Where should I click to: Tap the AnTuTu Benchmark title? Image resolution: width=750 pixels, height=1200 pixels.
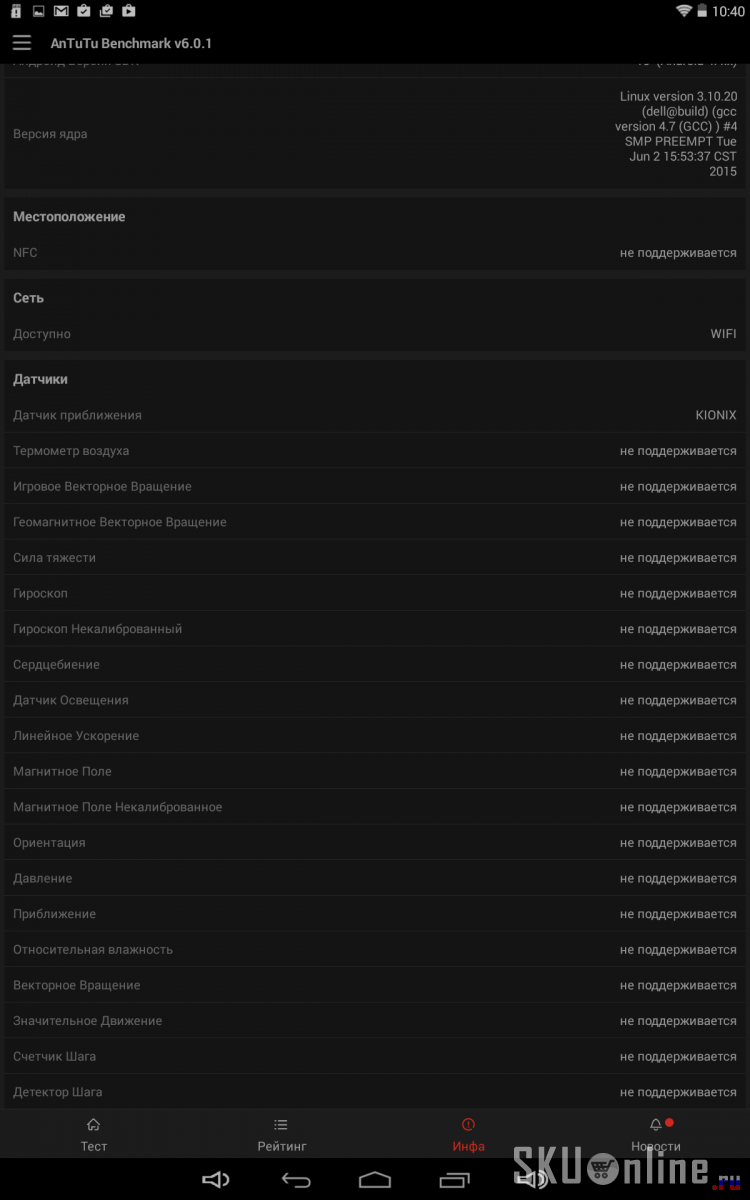pos(131,43)
